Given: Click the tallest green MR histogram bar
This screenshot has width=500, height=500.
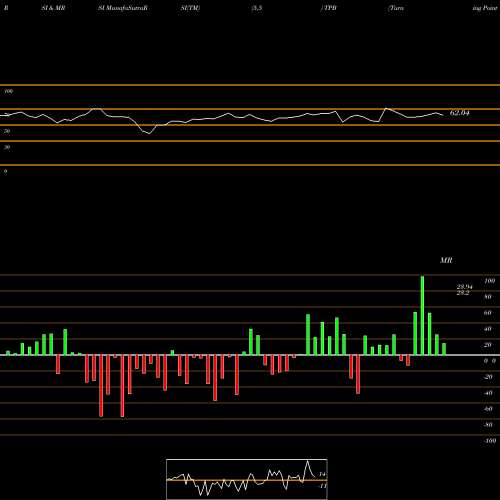Looking at the screenshot, I should click(x=422, y=315).
